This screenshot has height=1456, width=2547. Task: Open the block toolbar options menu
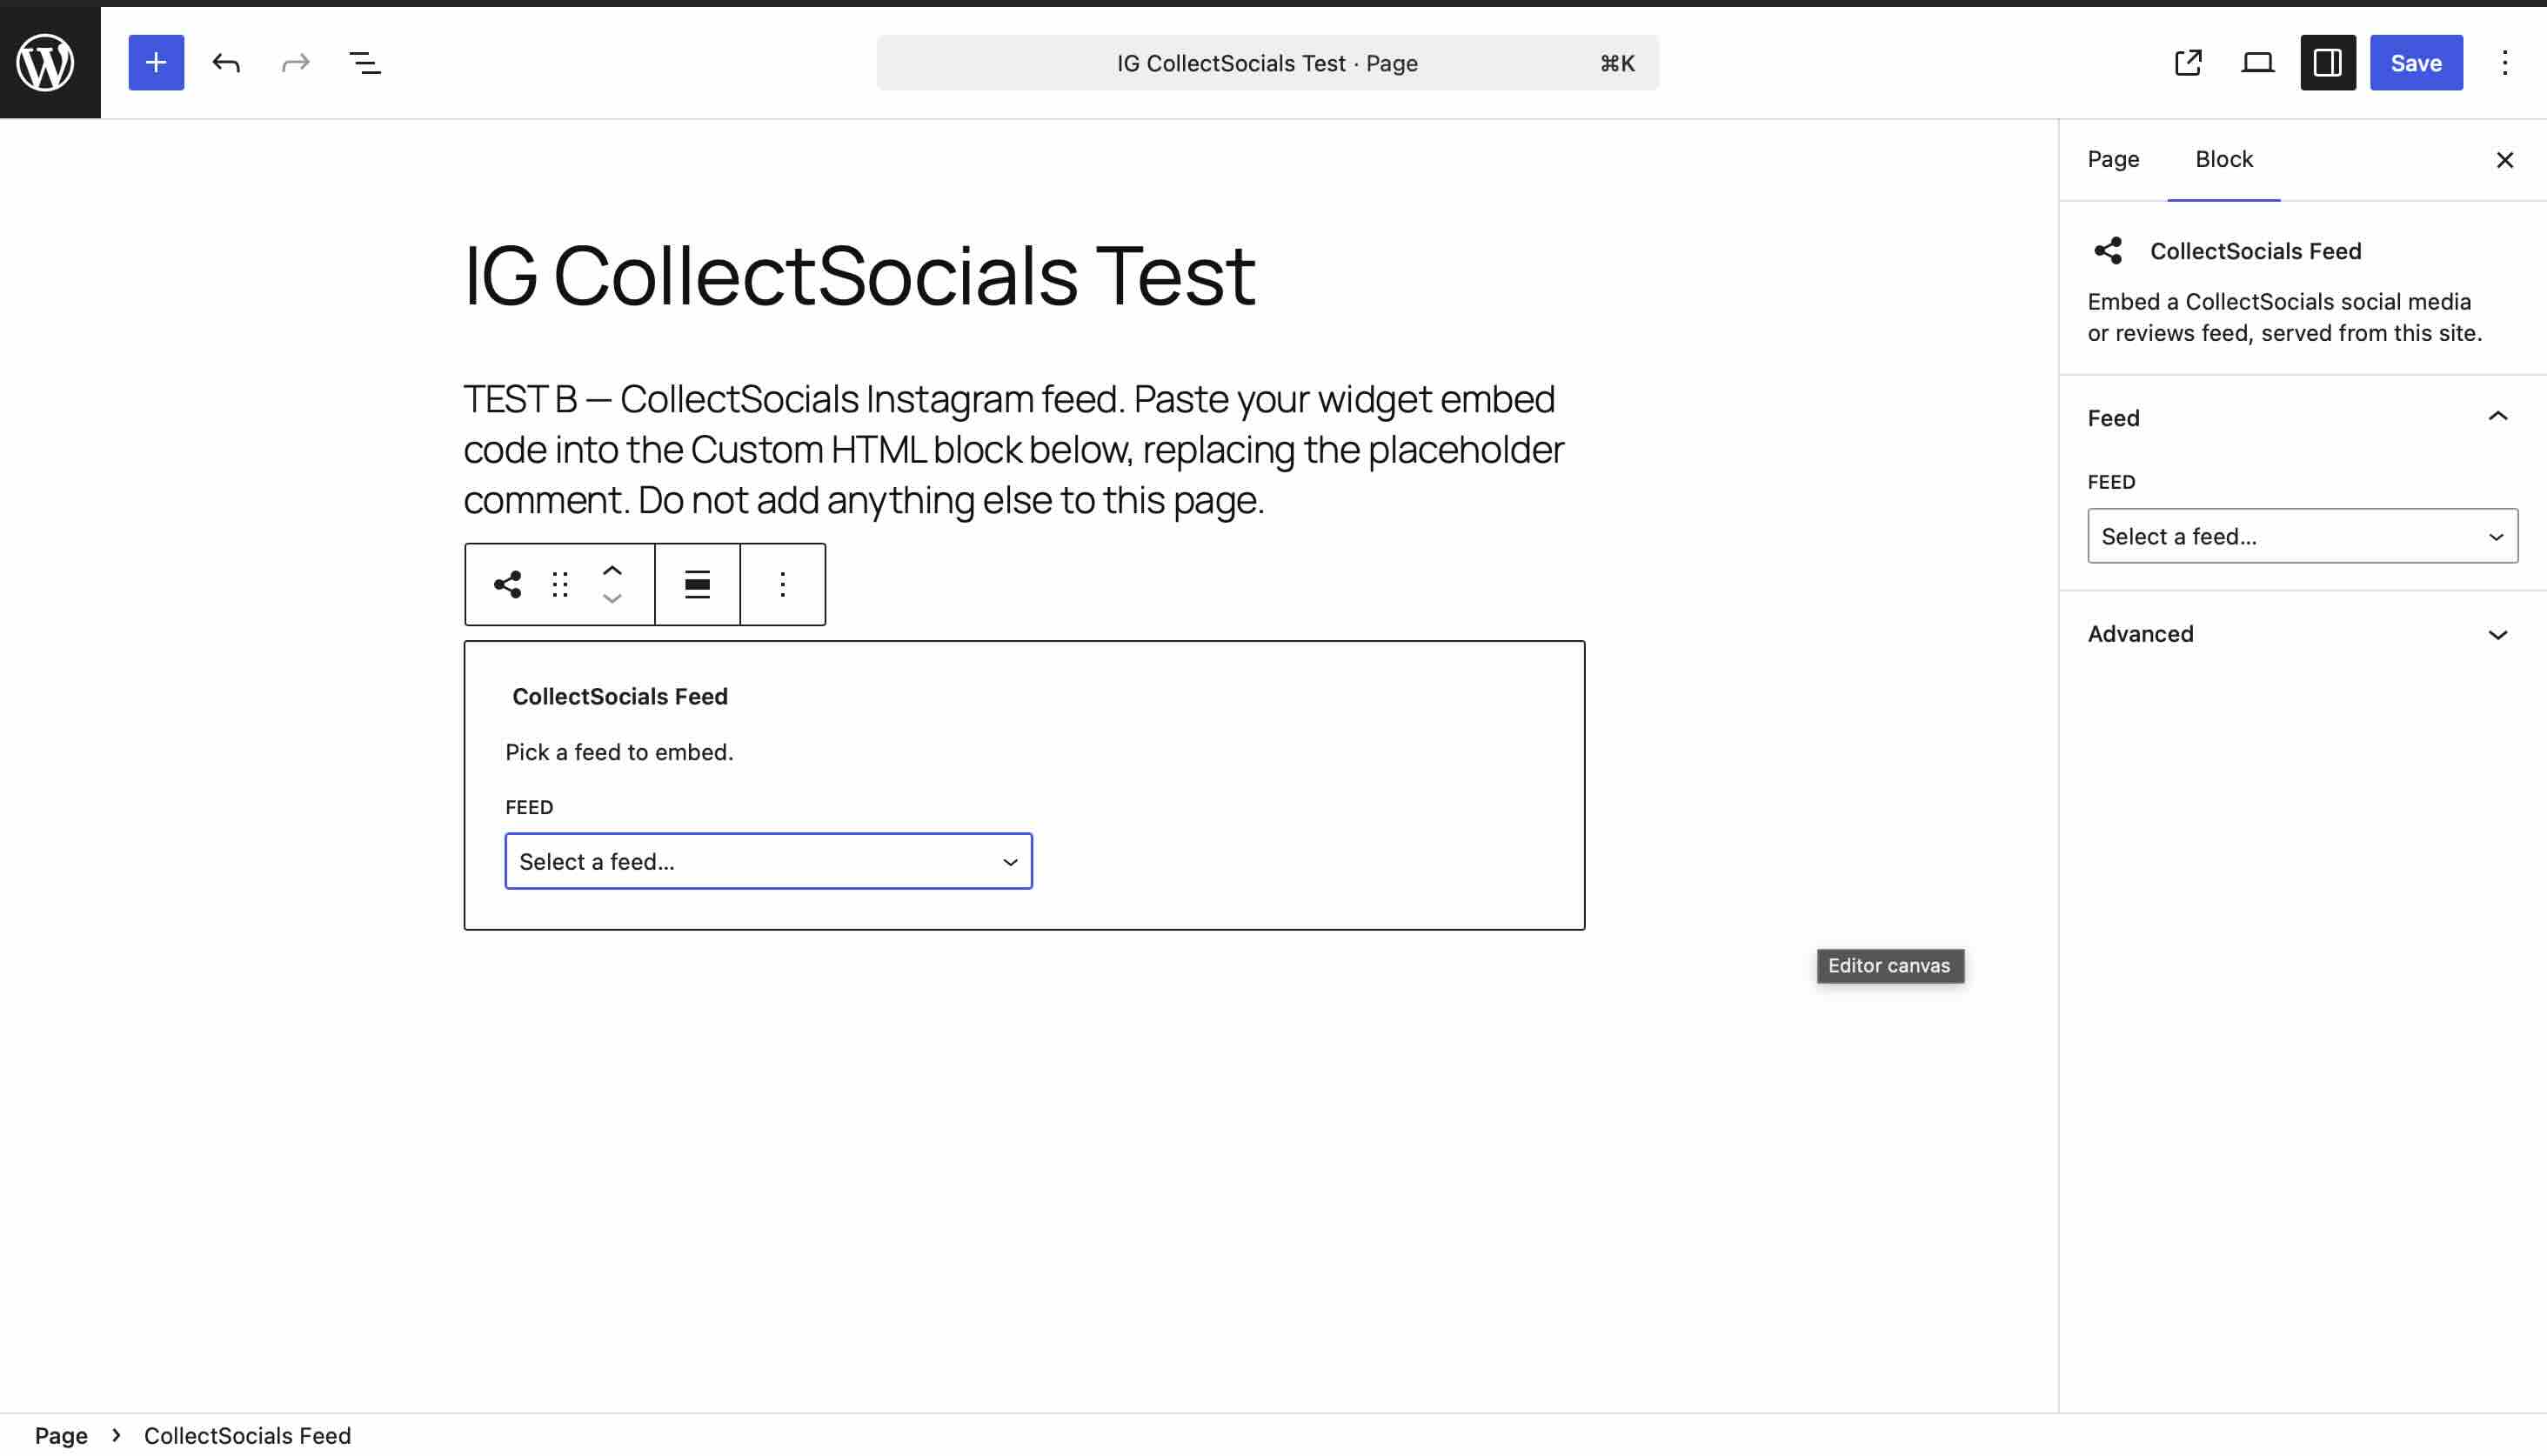click(783, 584)
